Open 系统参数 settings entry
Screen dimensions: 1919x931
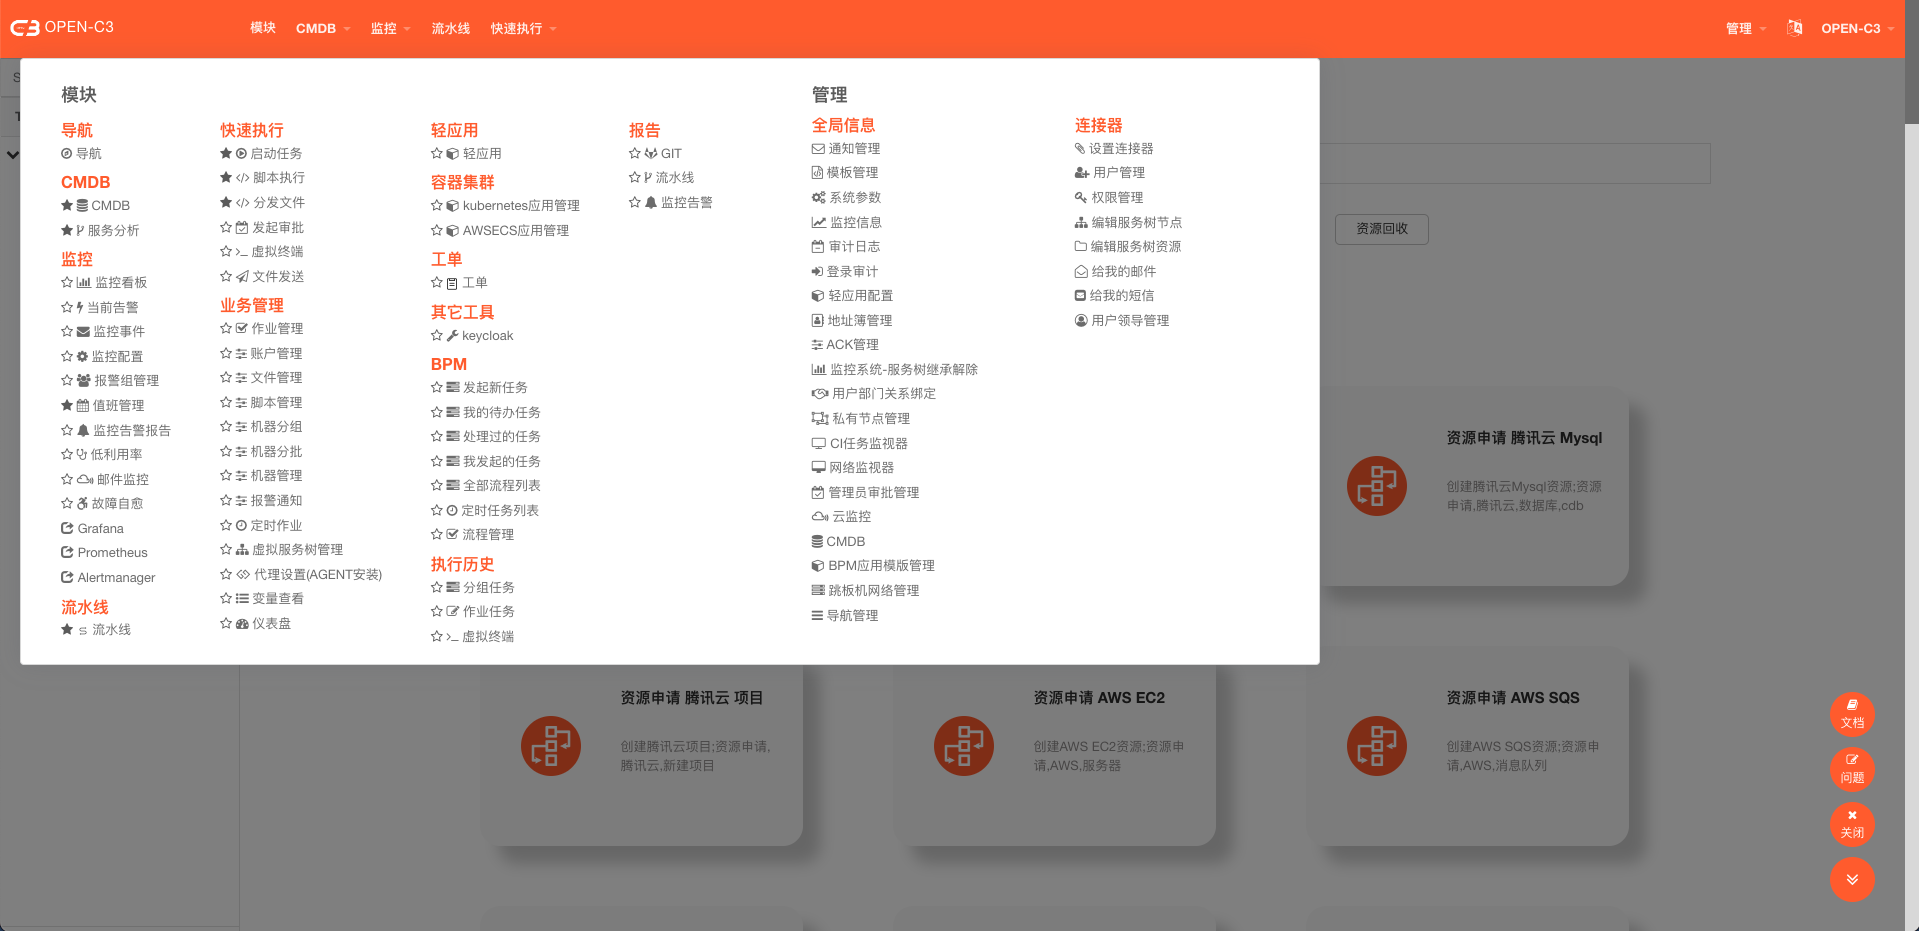tap(846, 197)
